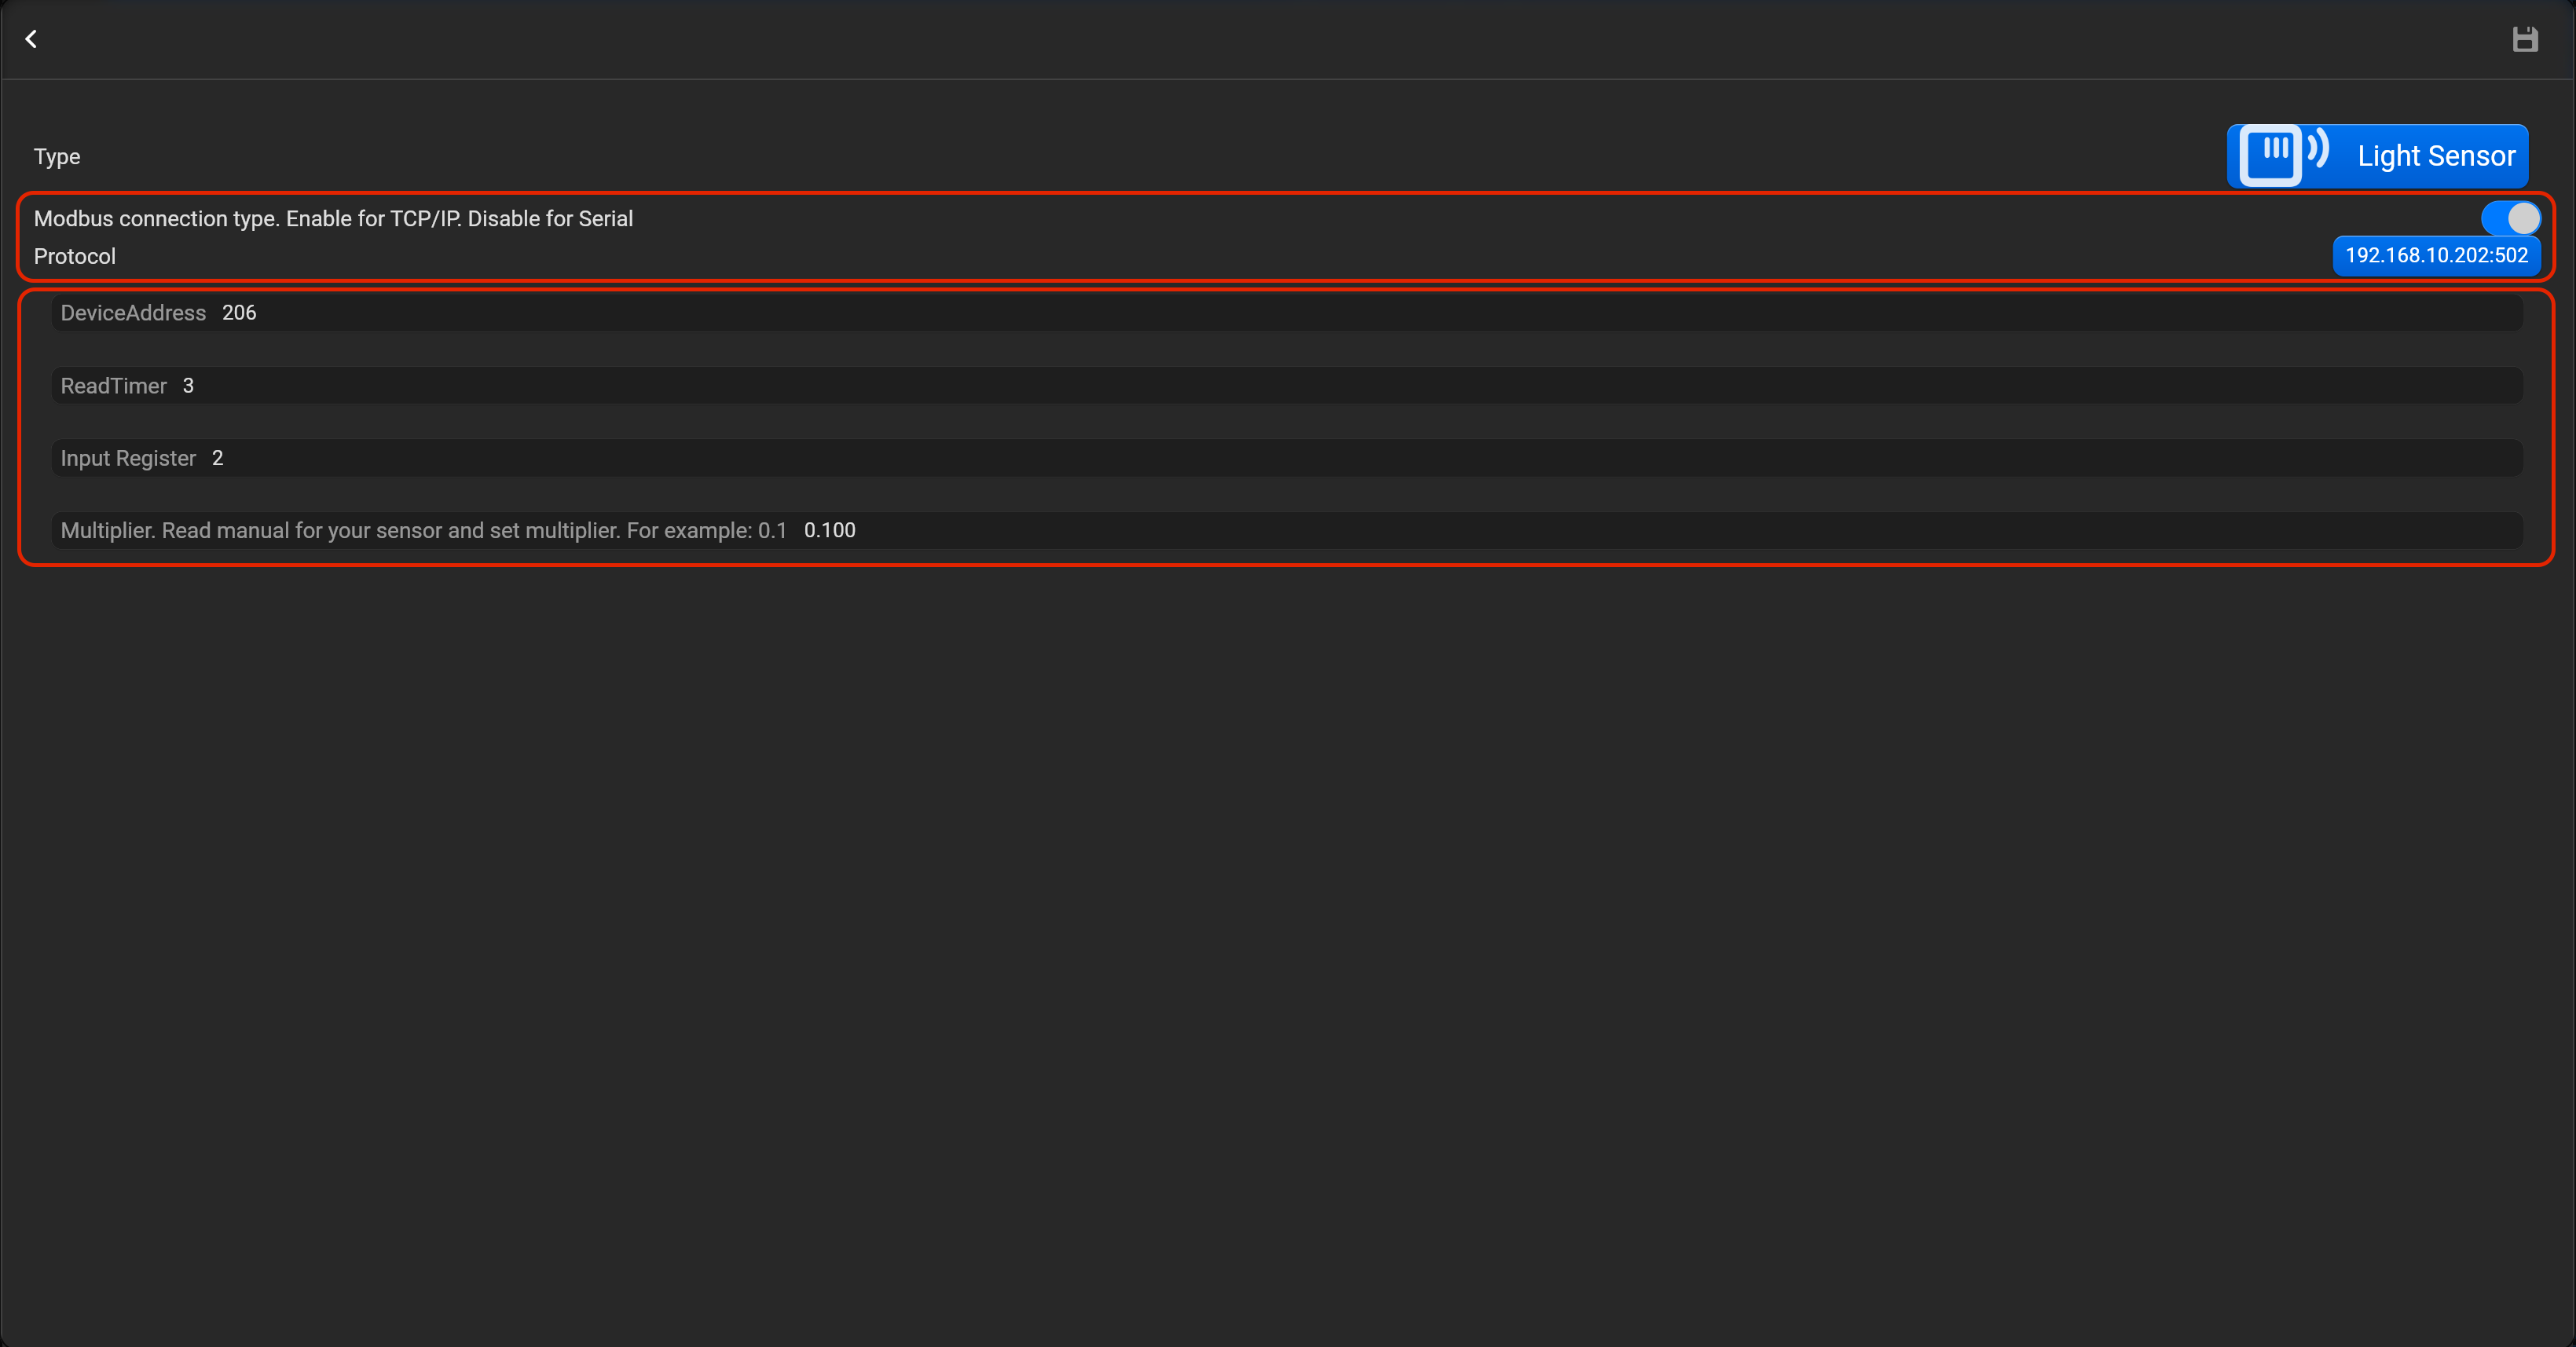
Task: Click the DeviceAddress label
Action: [x=133, y=313]
